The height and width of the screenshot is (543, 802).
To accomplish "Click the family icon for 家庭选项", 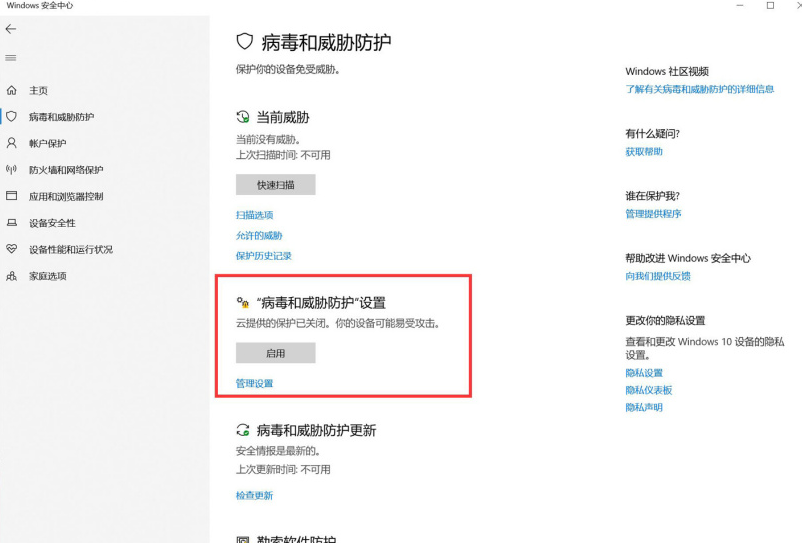I will [11, 276].
